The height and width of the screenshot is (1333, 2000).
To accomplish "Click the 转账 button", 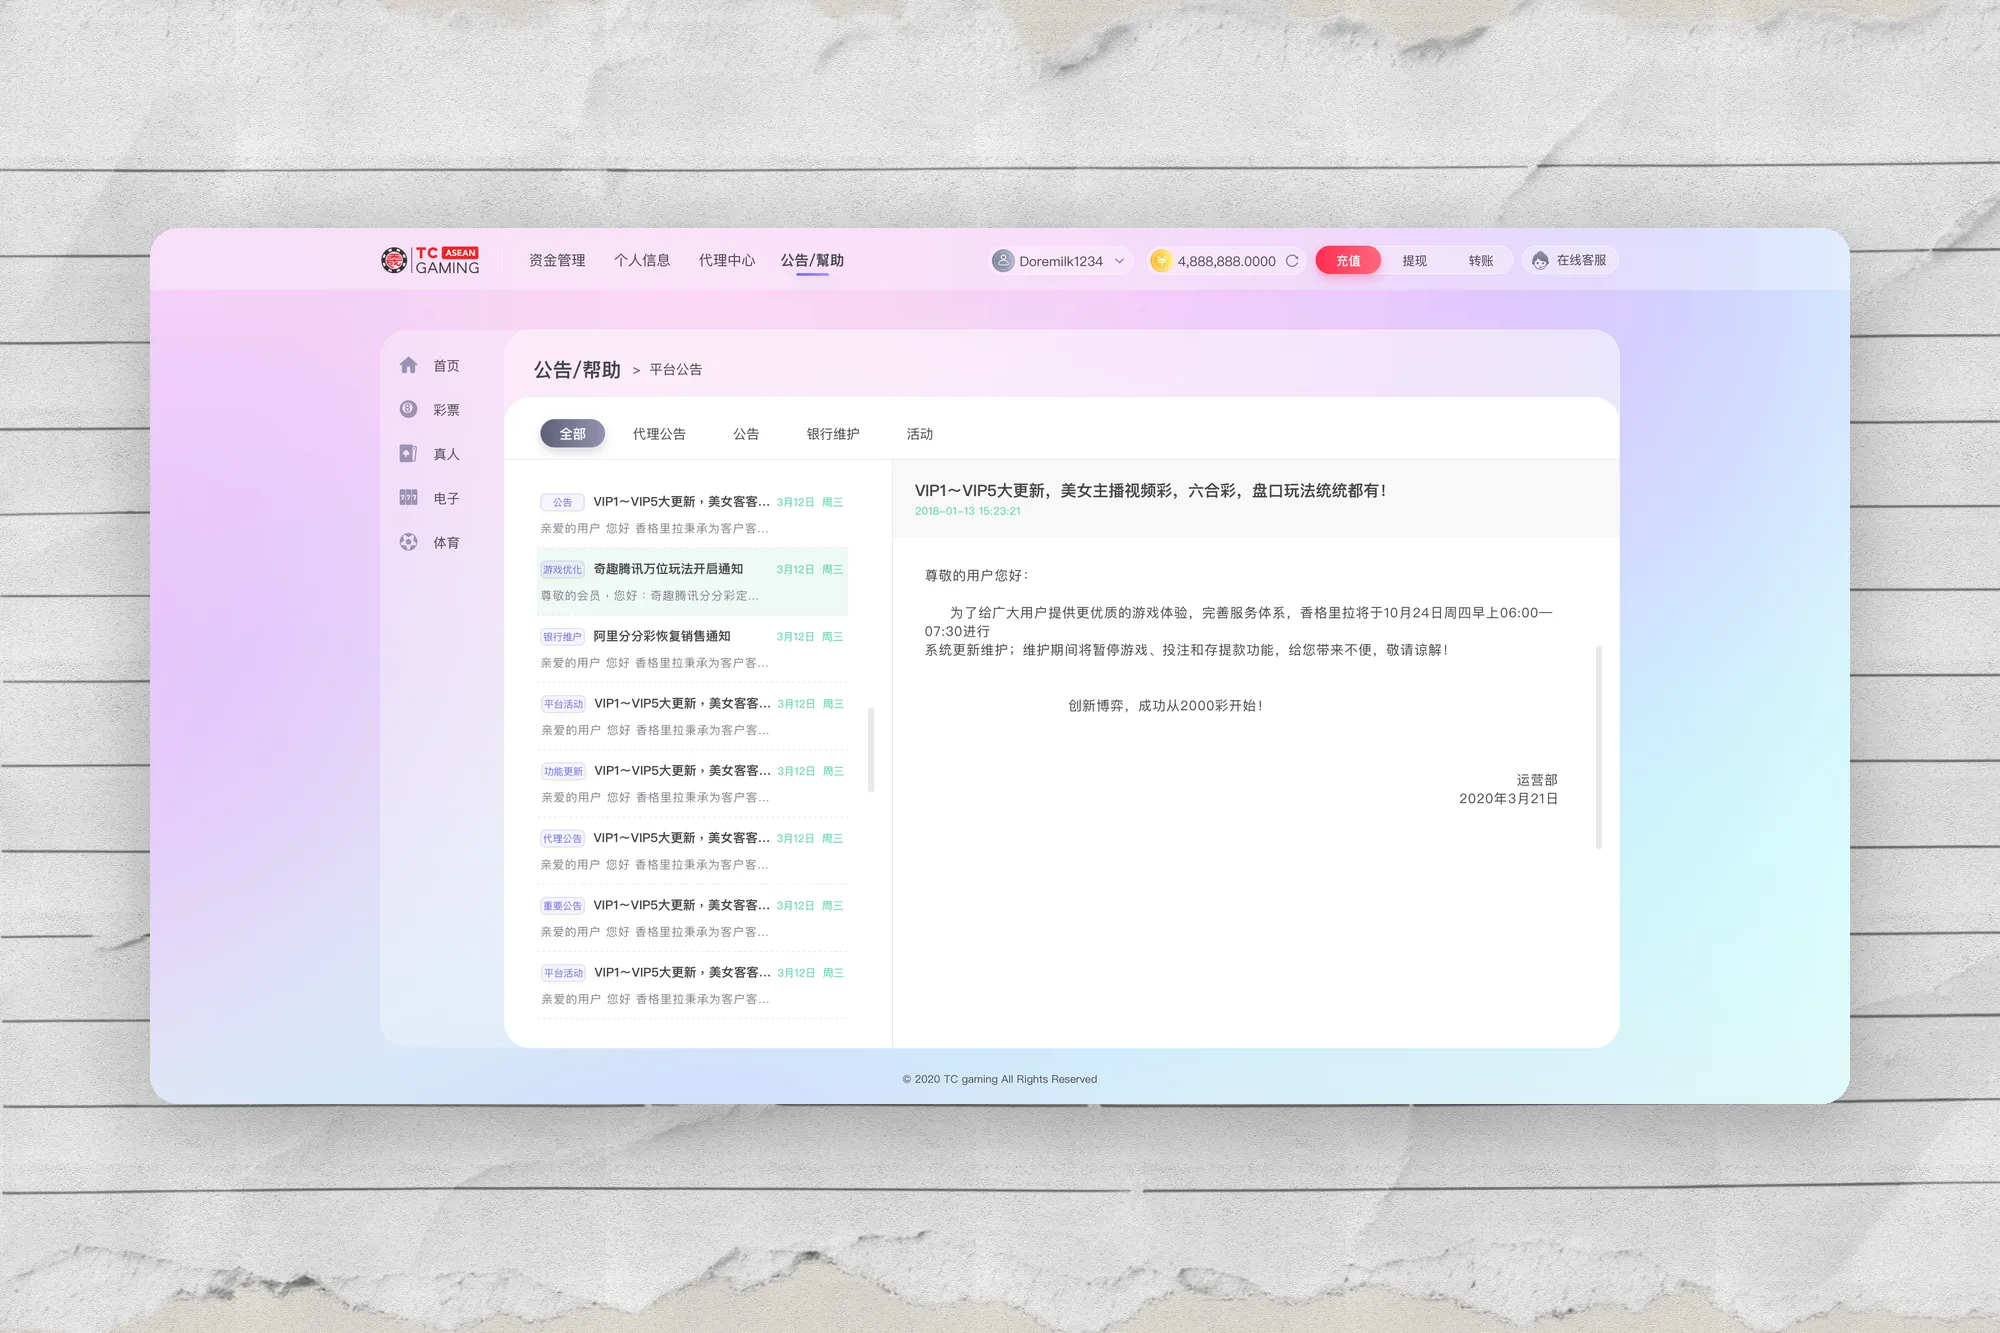I will pyautogui.click(x=1481, y=260).
